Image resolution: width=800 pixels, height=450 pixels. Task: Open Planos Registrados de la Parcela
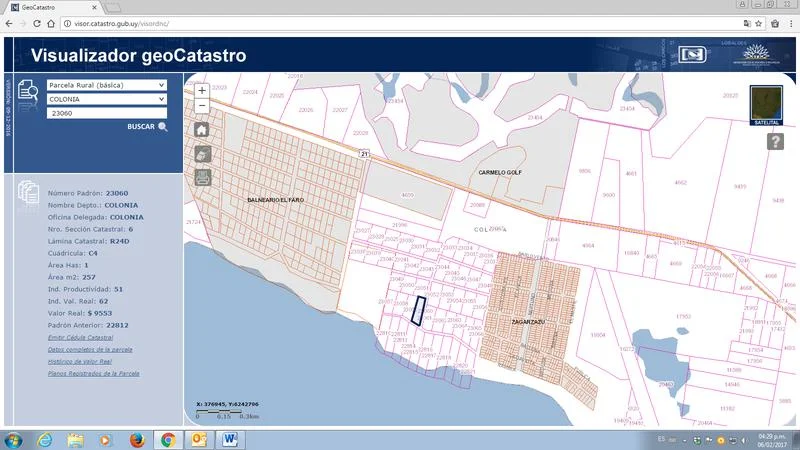[93, 373]
